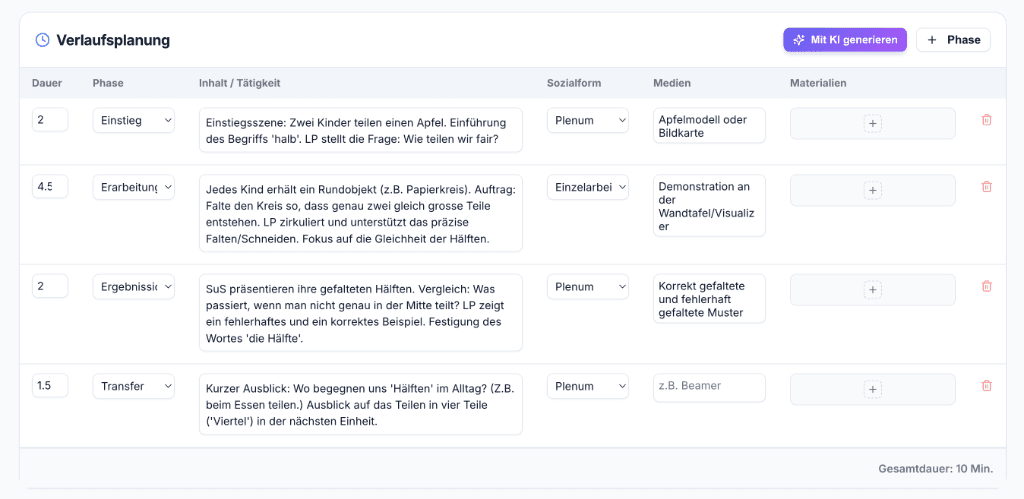Click the empty Medien field with Beamer placeholder
1024x499 pixels.
[x=709, y=387]
